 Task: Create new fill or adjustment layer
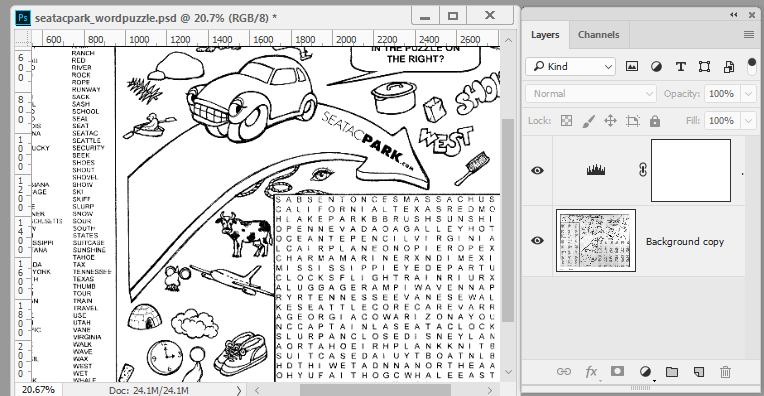click(645, 372)
